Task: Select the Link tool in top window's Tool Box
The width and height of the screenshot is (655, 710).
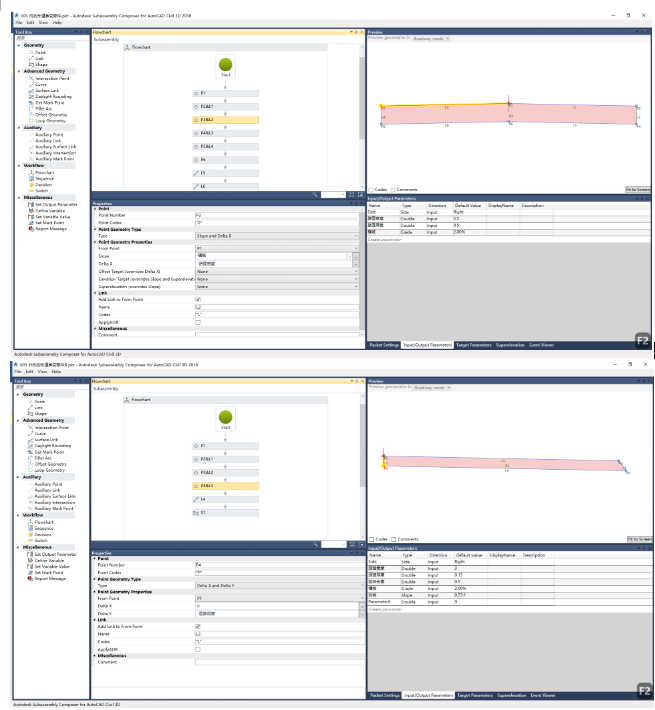Action: 39,58
